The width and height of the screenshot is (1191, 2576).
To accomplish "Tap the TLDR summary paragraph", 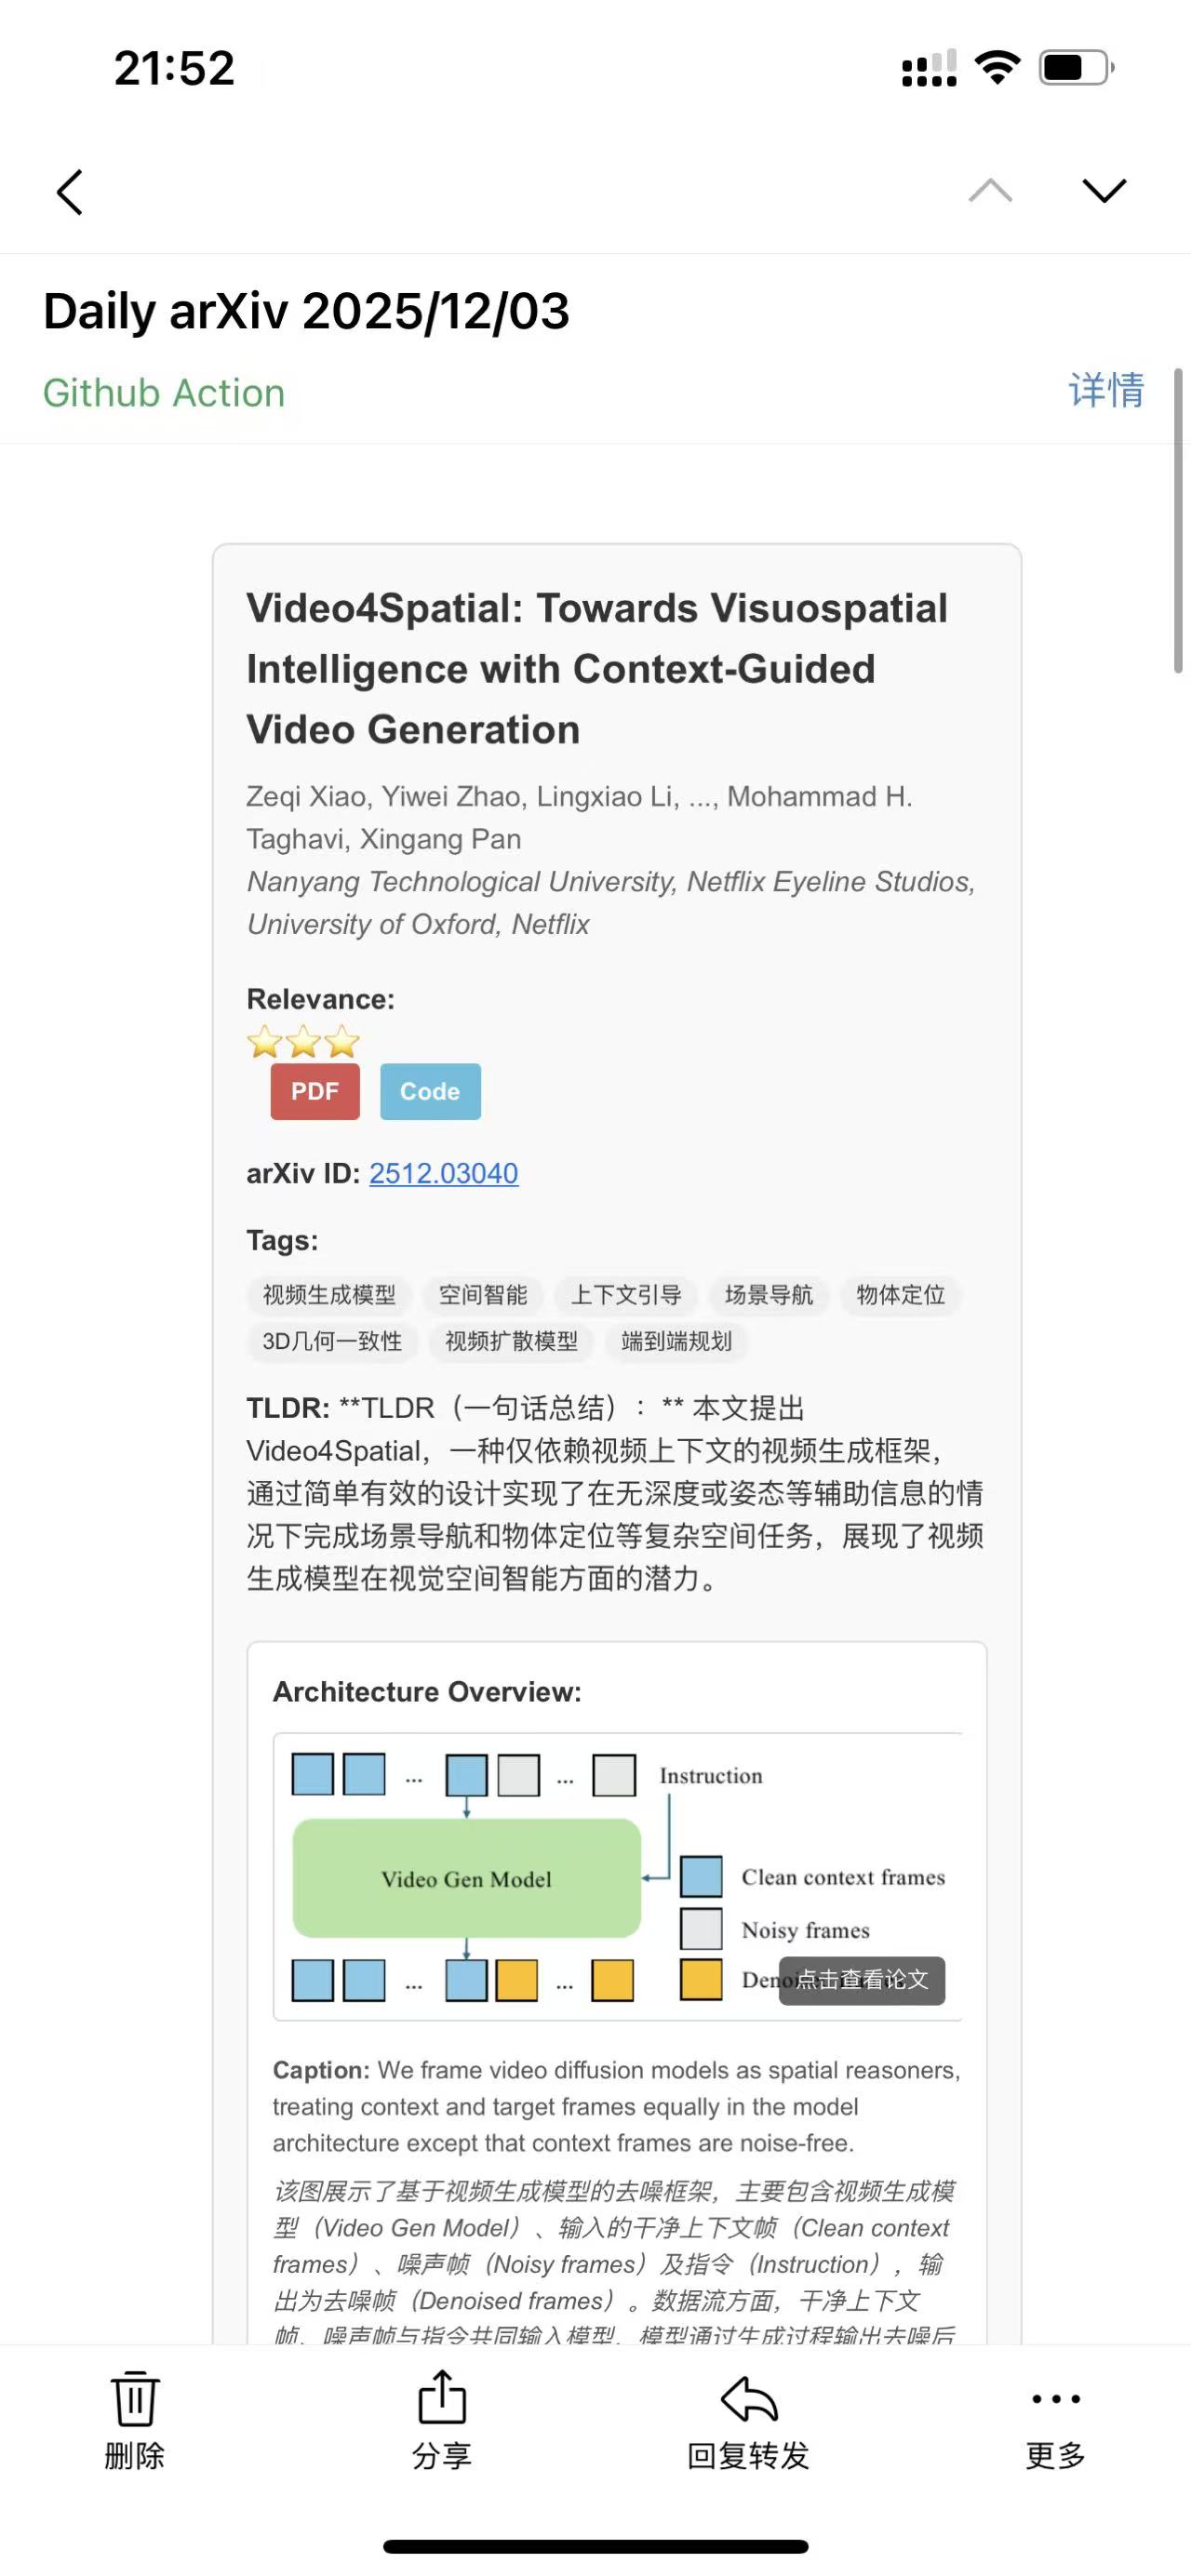I will click(615, 1494).
